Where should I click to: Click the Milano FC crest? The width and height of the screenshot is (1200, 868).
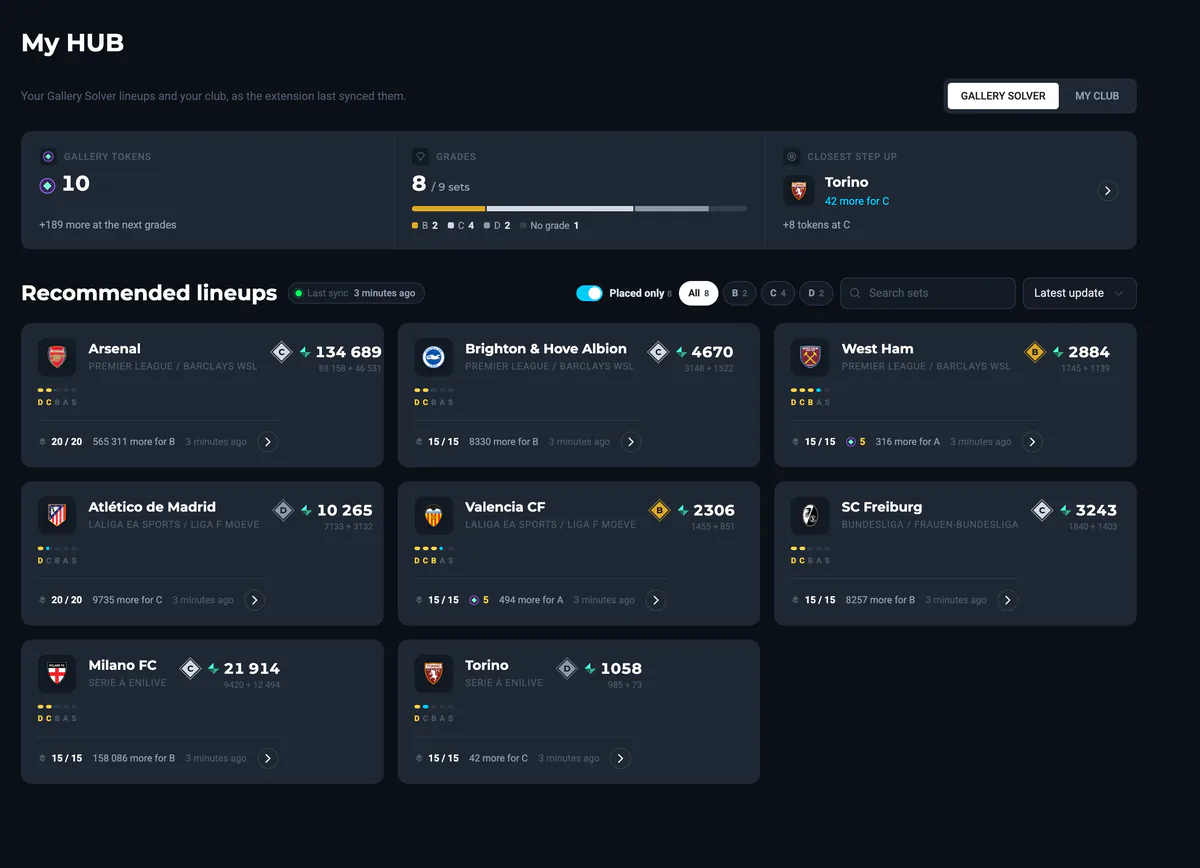57,673
